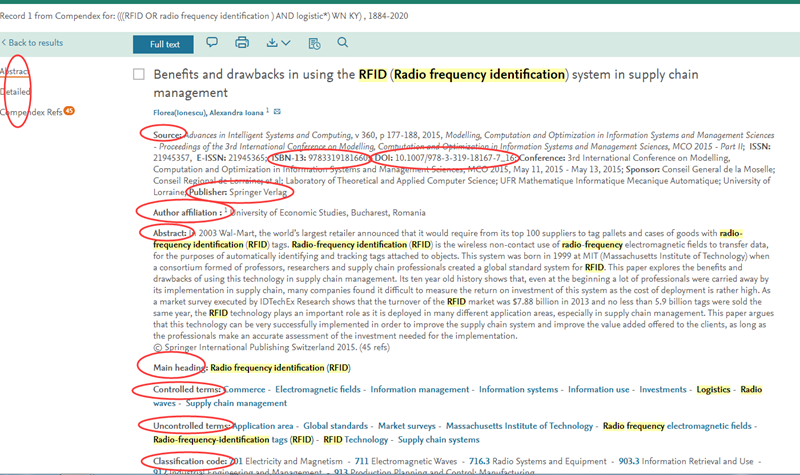Open author Florea(Ionescu), Alexandra Ioana link

pyautogui.click(x=208, y=113)
